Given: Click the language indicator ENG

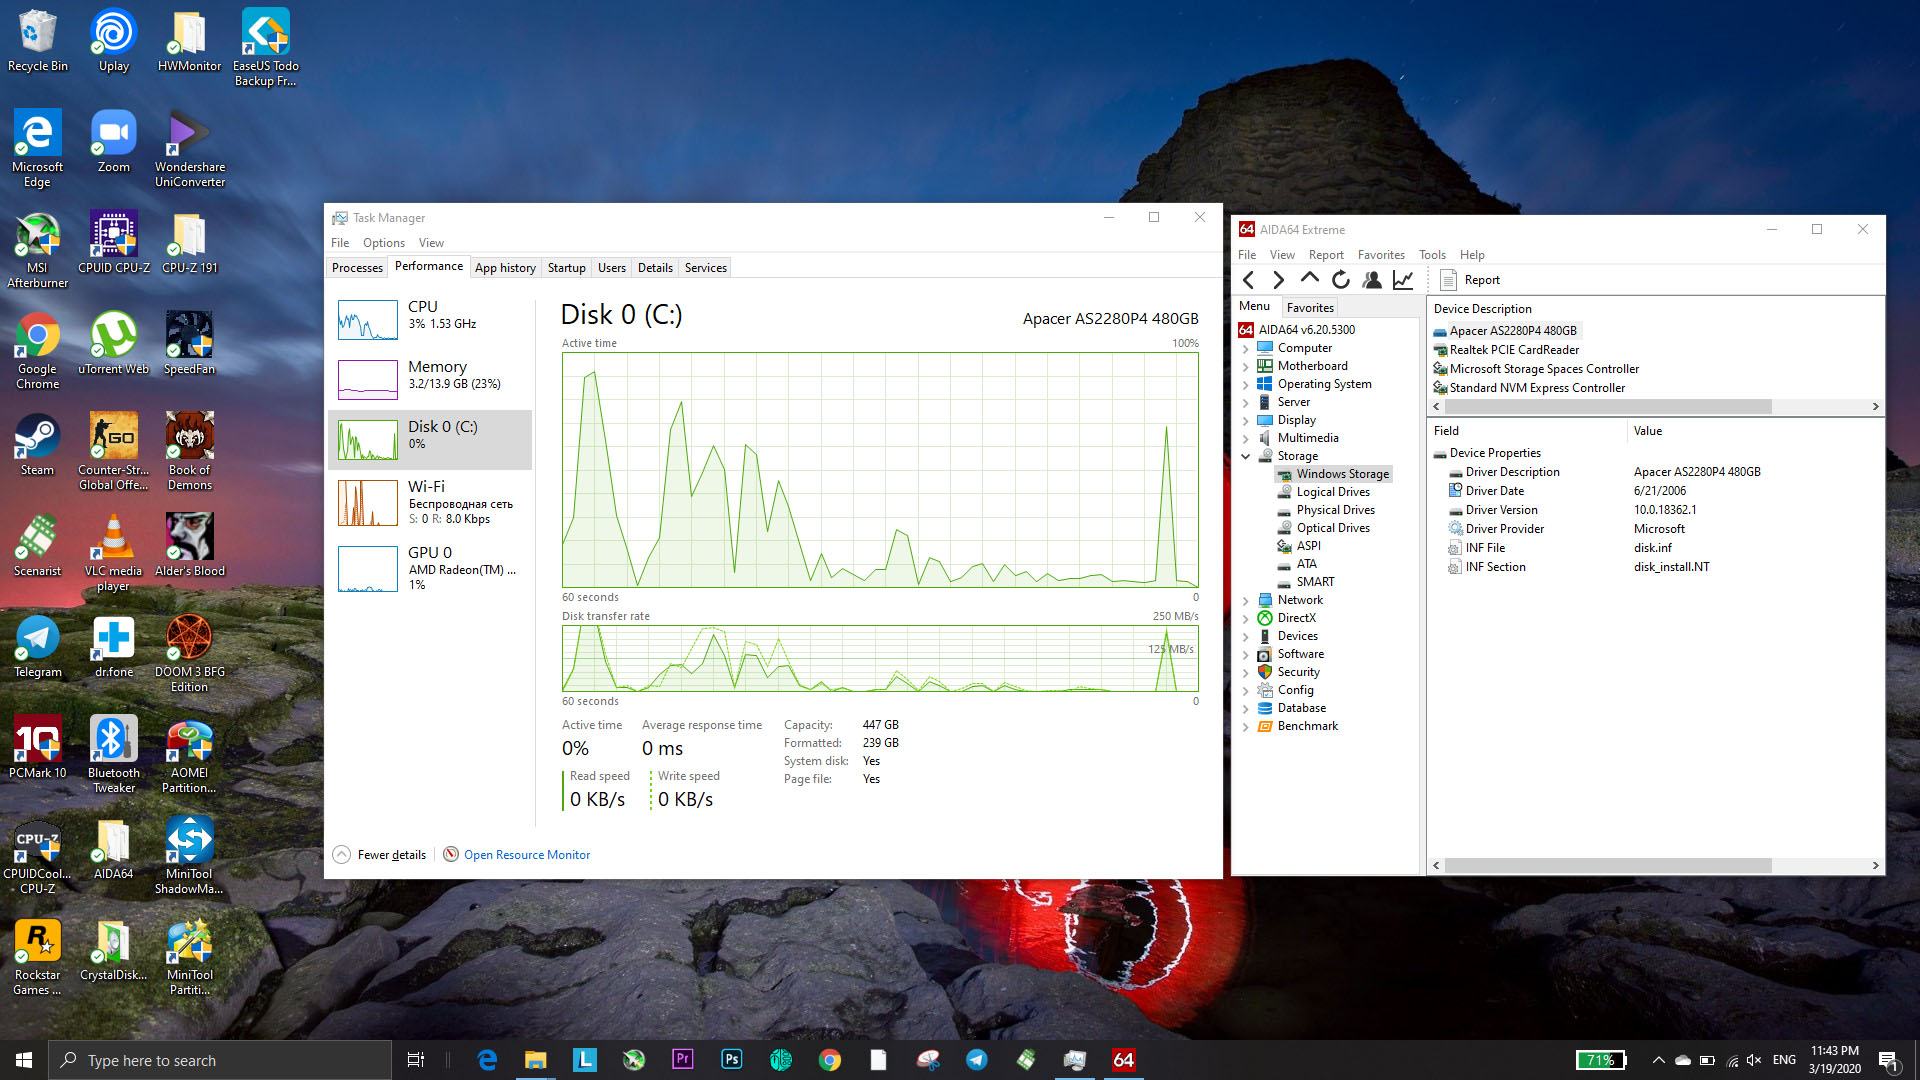Looking at the screenshot, I should [1784, 1060].
